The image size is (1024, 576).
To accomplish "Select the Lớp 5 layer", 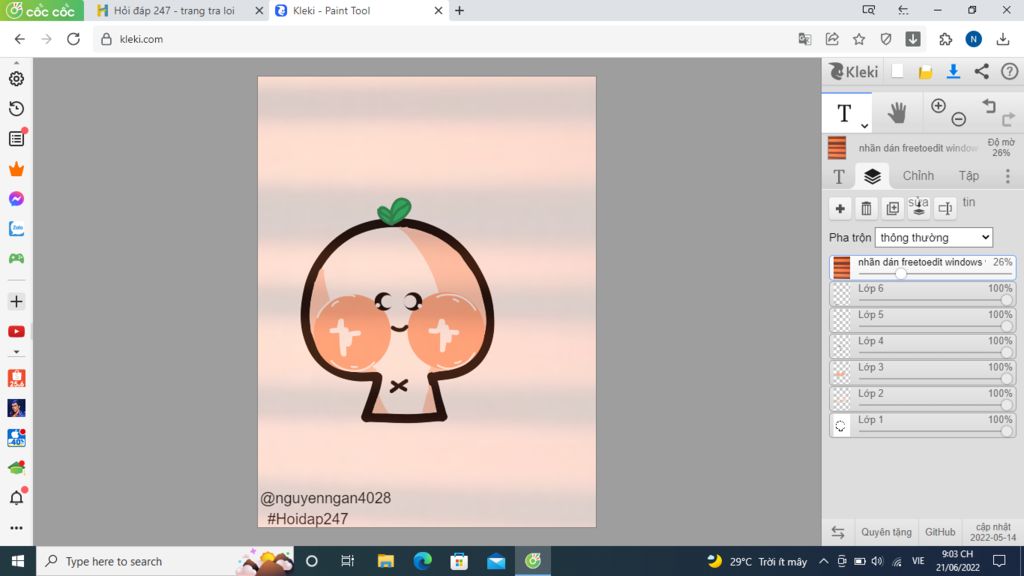I will (922, 320).
